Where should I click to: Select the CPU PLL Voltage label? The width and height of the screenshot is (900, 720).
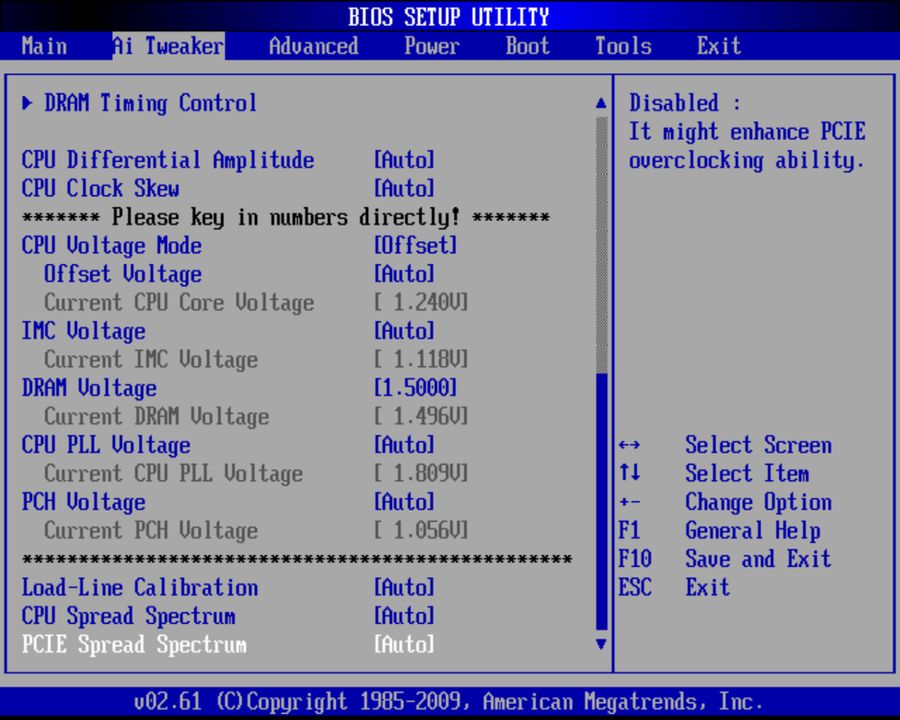click(106, 446)
